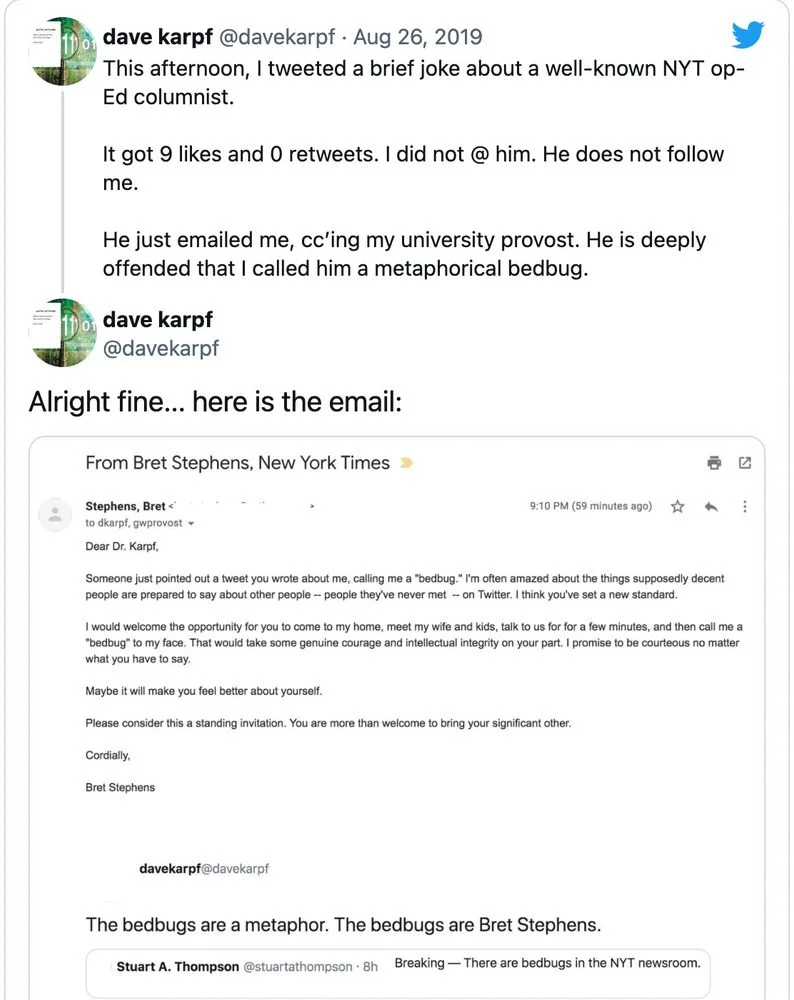Viewport: 794px width, 1000px height.
Task: Open the email in a new window
Action: (743, 463)
